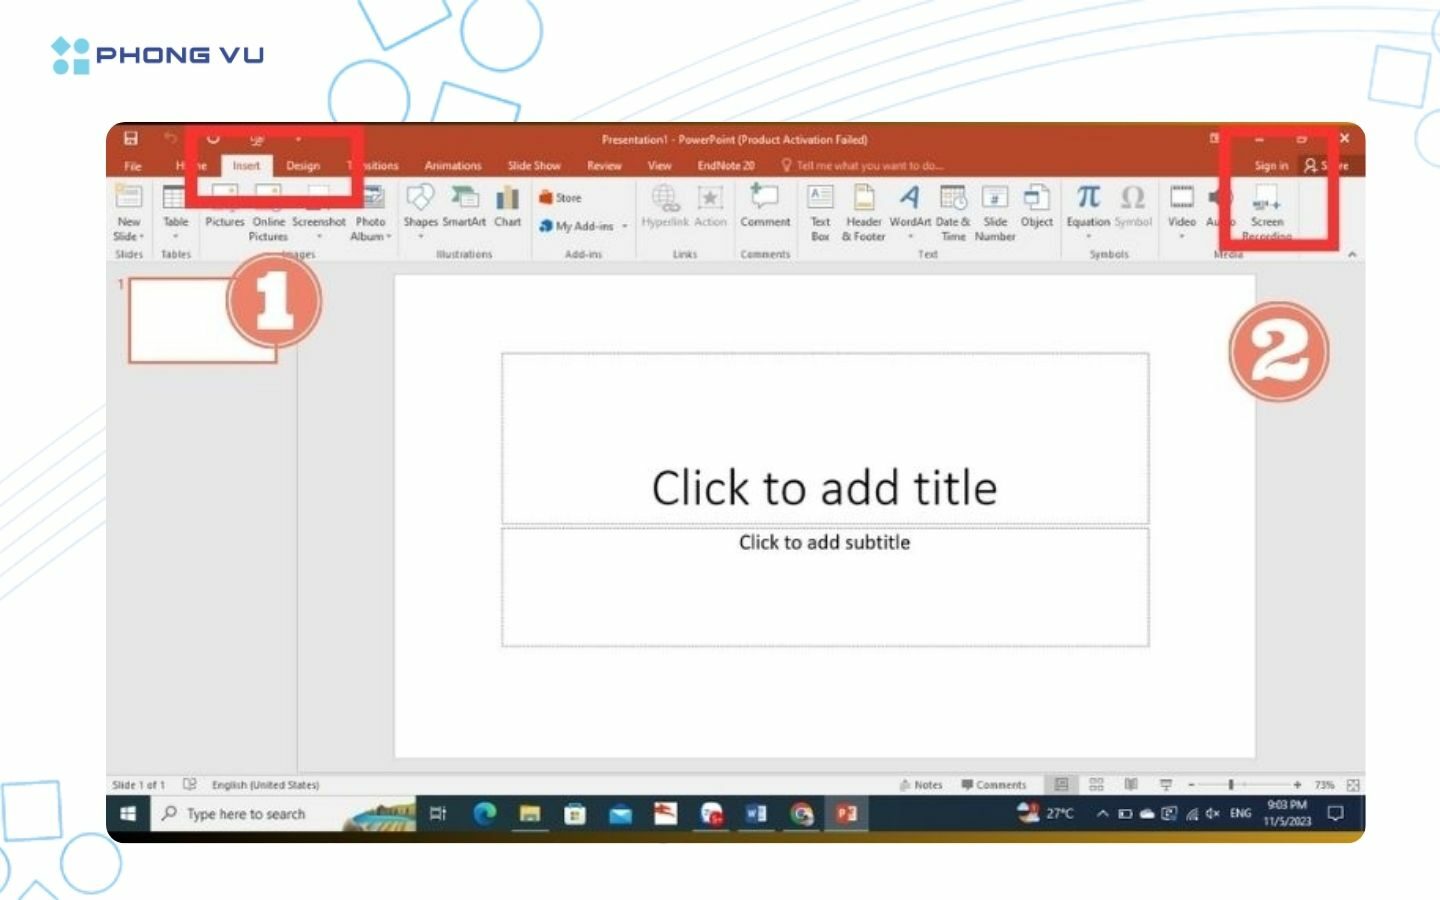The width and height of the screenshot is (1440, 900).
Task: Click the zoom slider handle
Action: pos(1231,785)
